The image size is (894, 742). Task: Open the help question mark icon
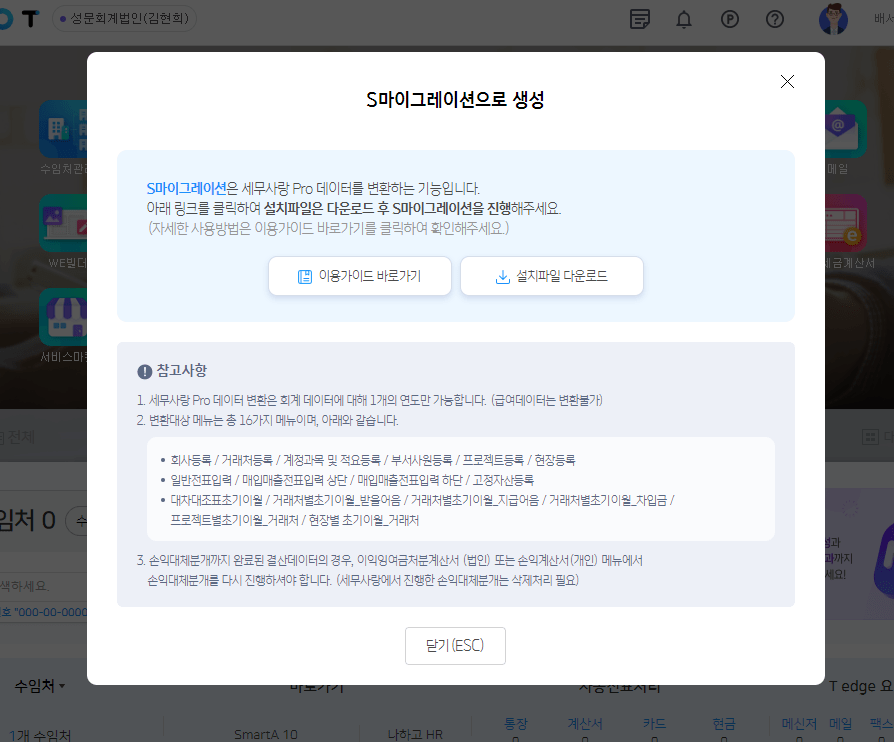(775, 19)
